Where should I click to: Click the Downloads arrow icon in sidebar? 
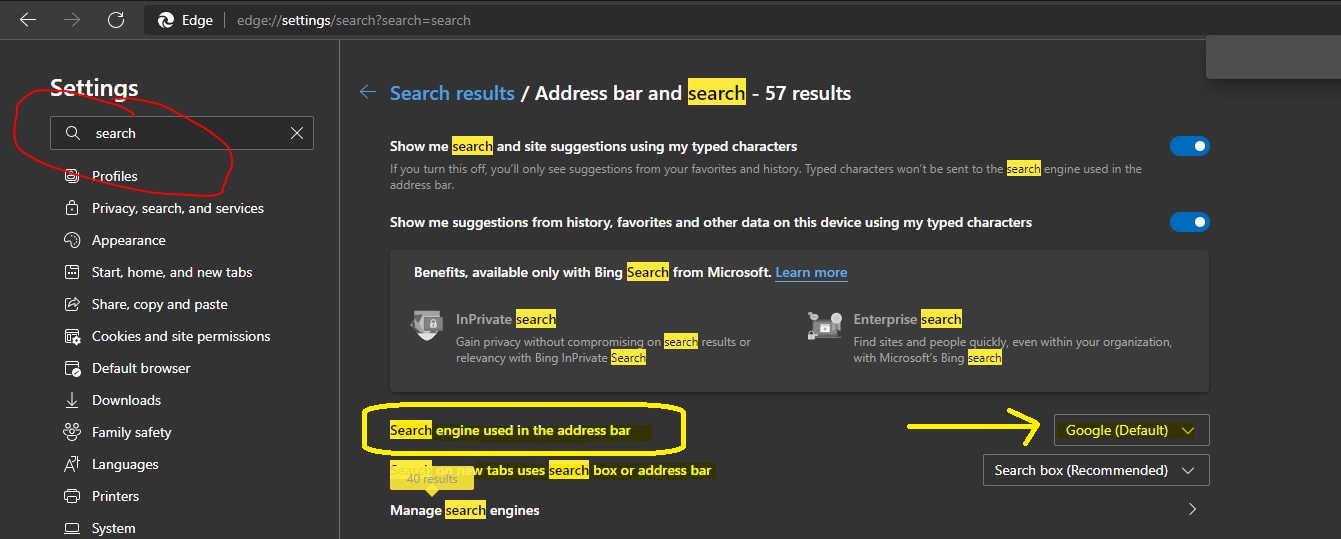point(72,400)
